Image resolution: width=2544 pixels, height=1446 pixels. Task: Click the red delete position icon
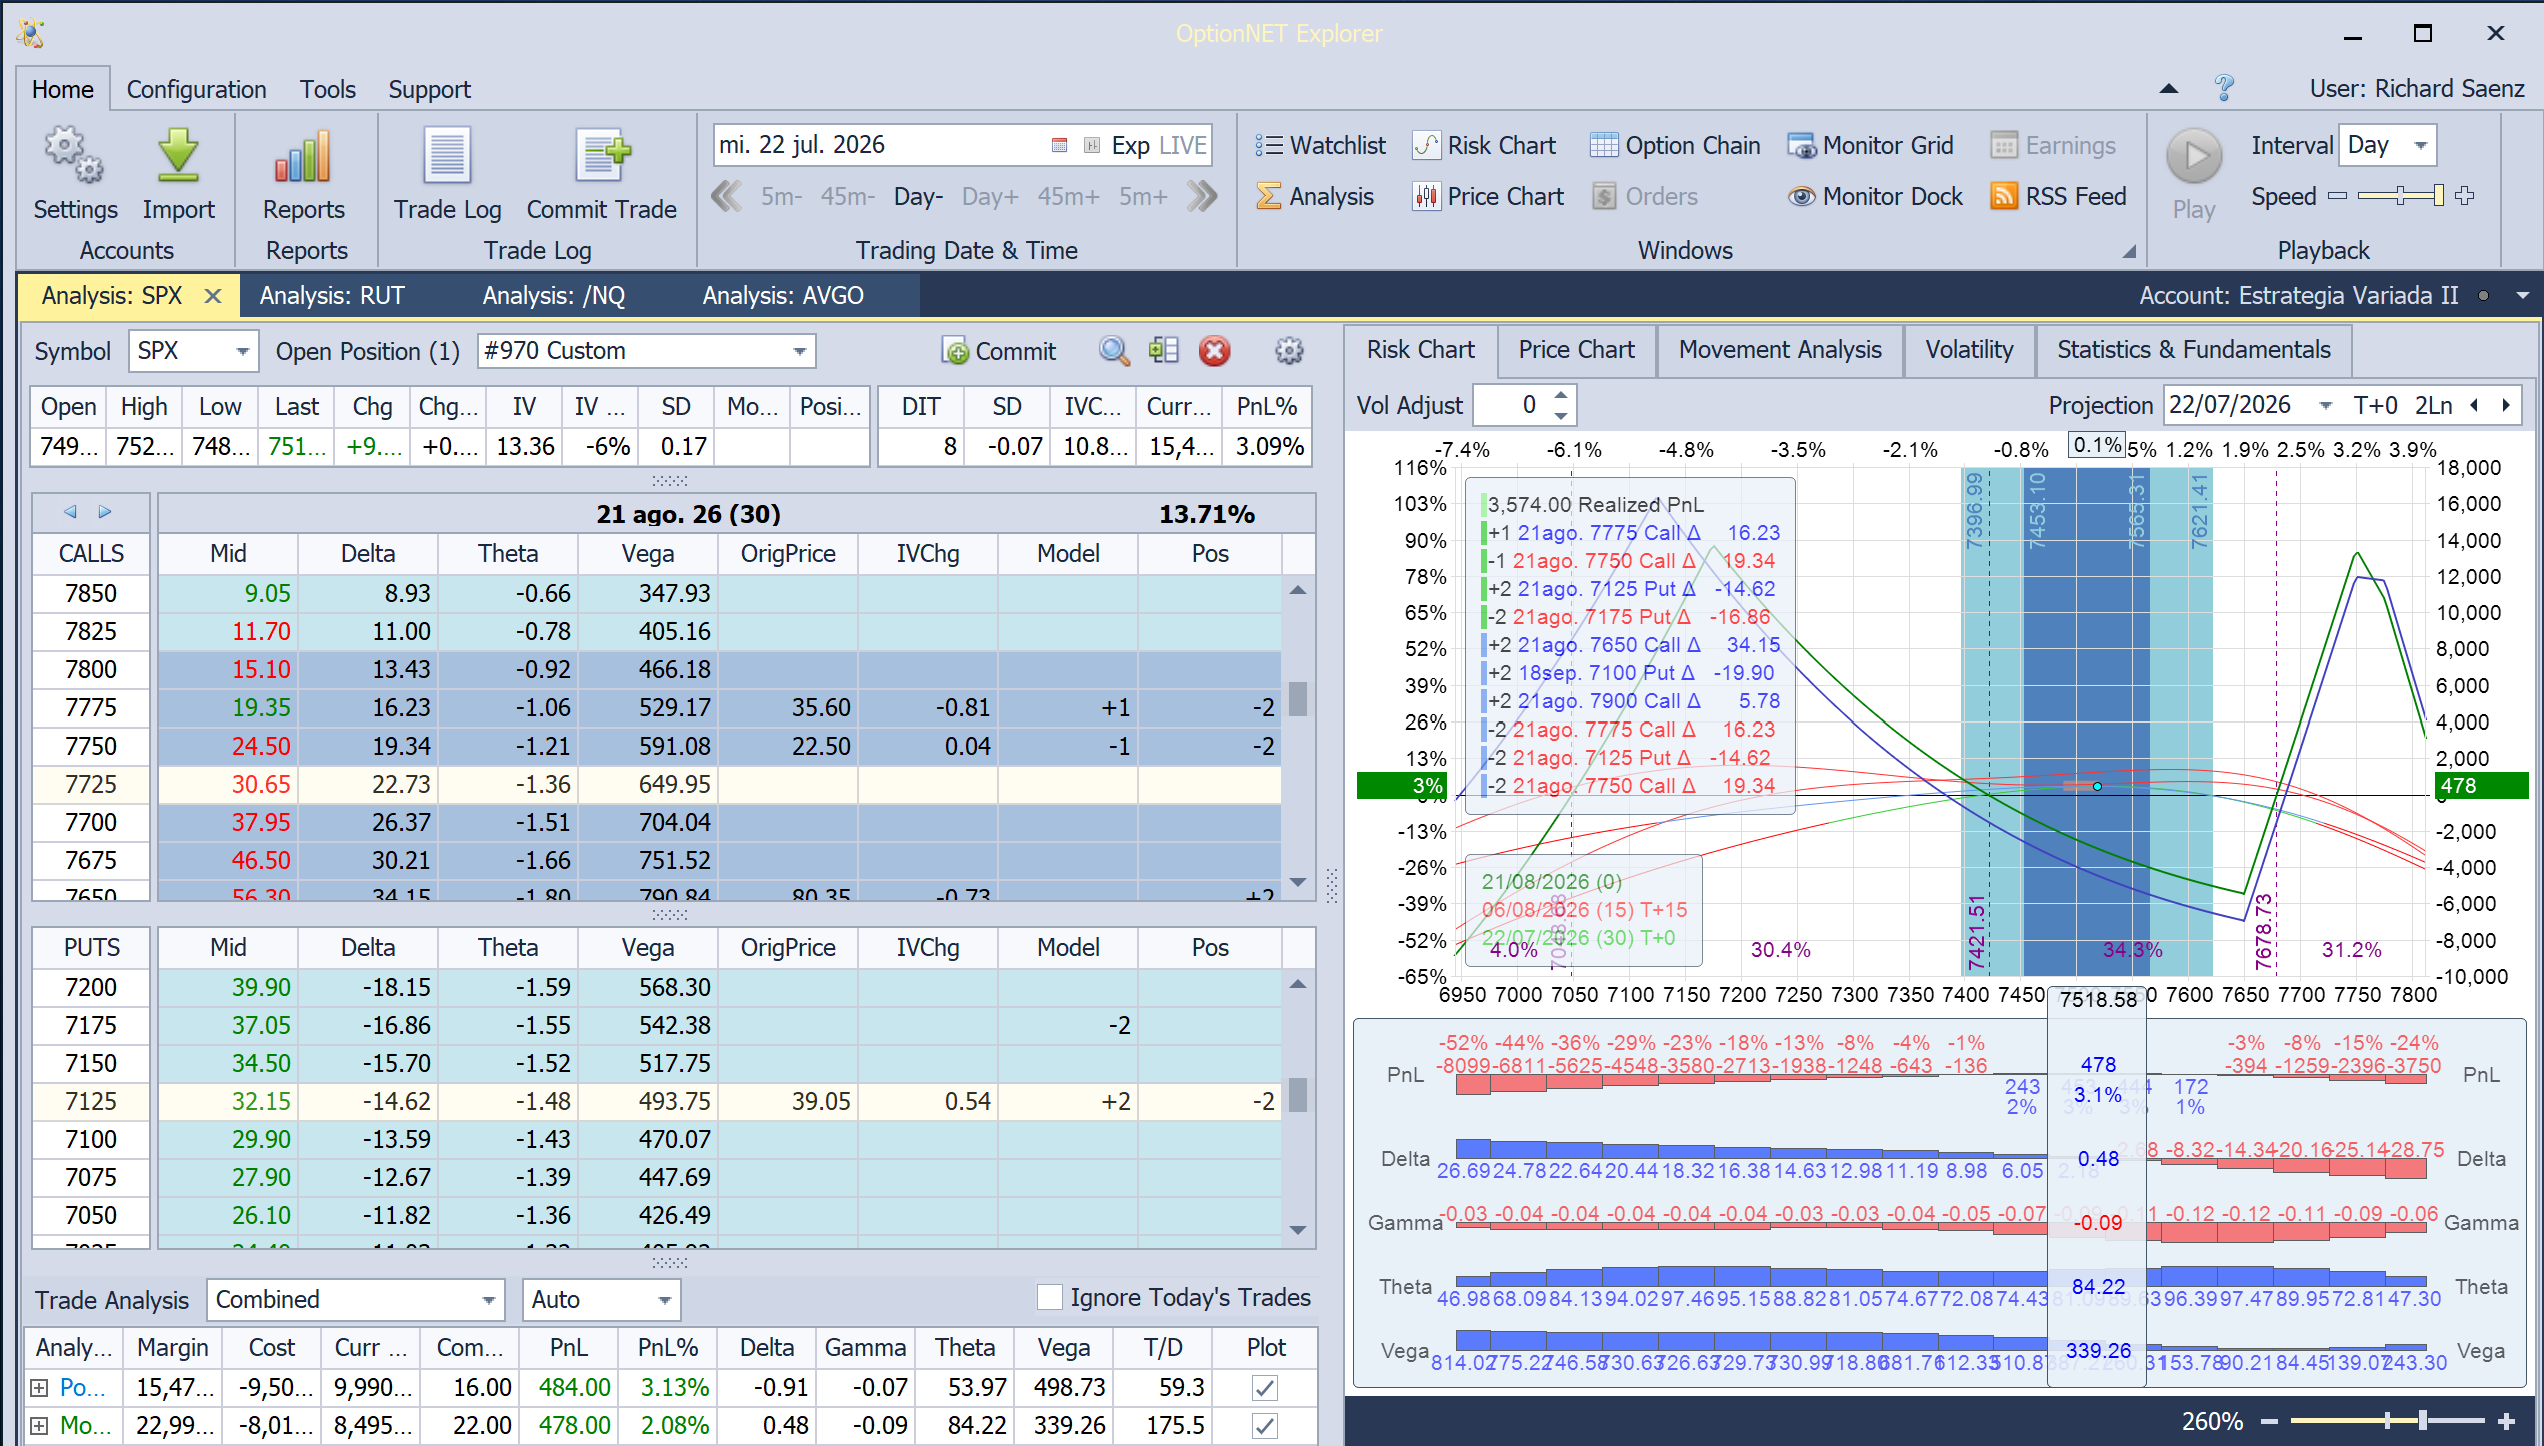pos(1215,351)
